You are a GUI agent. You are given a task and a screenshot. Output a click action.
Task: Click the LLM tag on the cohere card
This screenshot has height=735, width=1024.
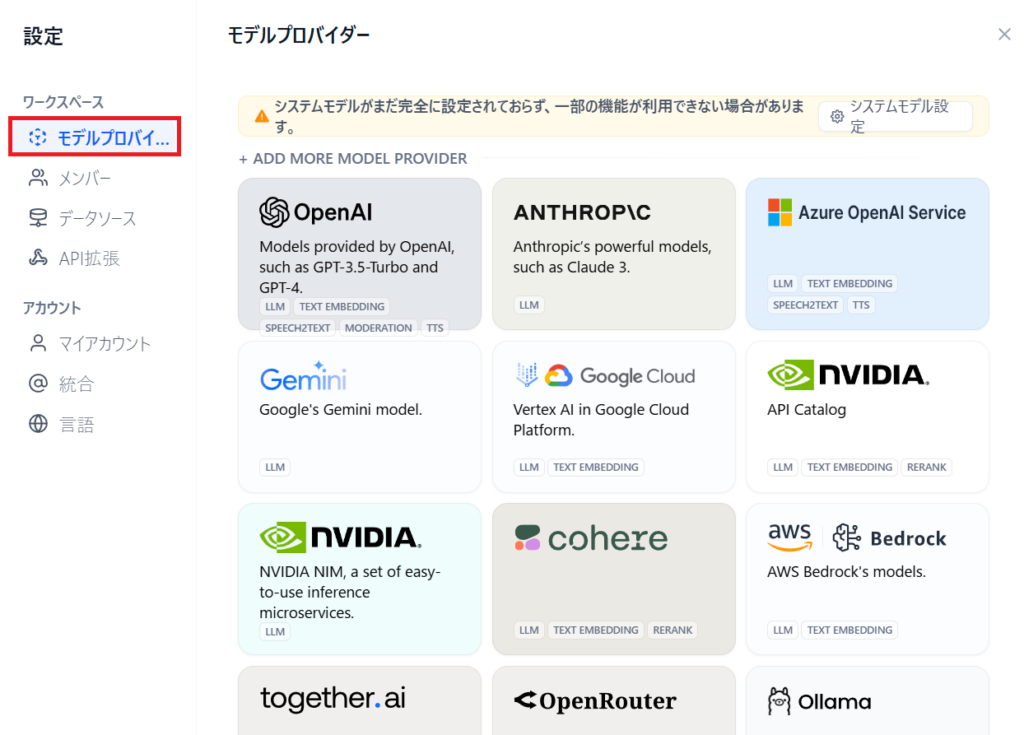tap(529, 630)
